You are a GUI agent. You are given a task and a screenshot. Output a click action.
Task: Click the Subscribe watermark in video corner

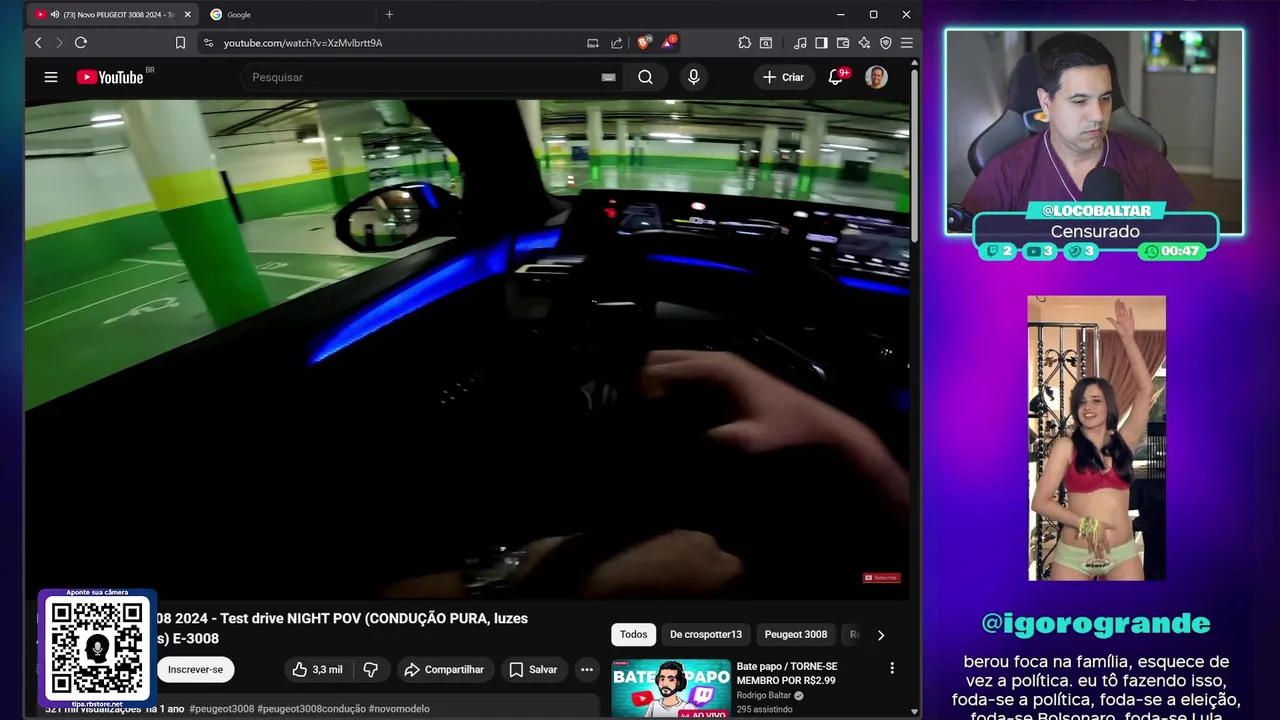pos(881,577)
